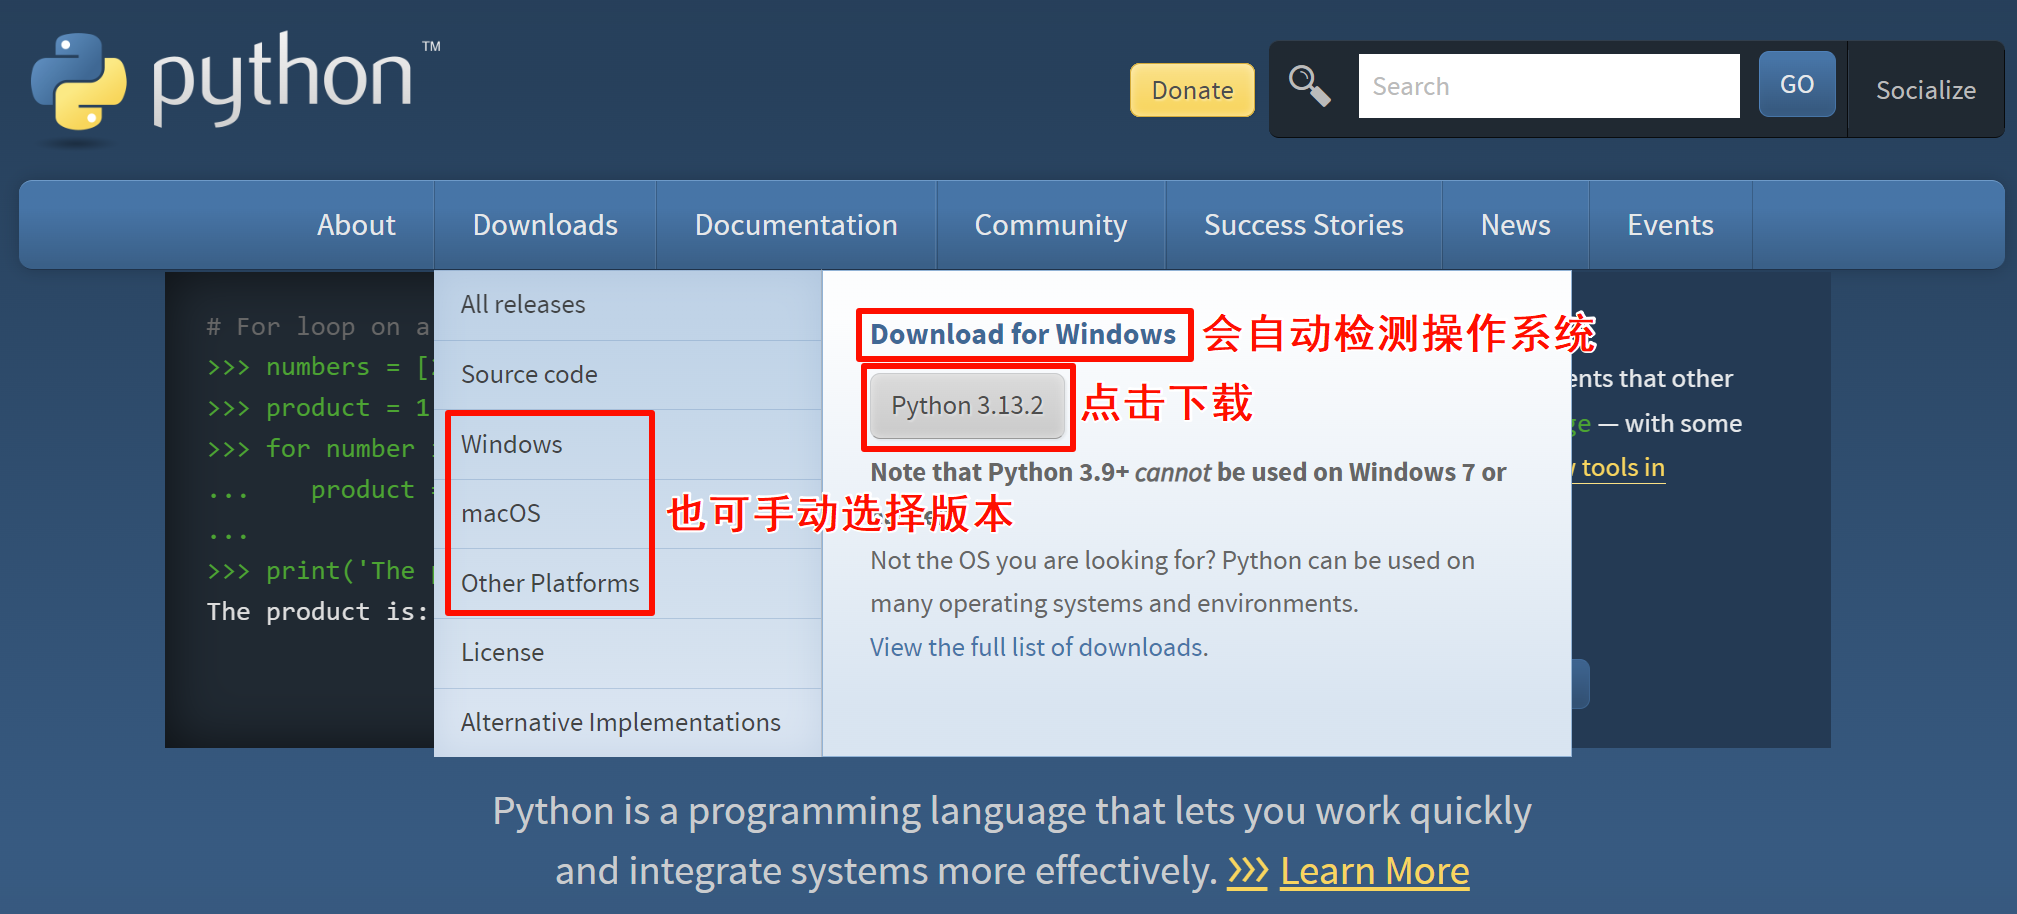Open the Events navigation item

(1670, 225)
